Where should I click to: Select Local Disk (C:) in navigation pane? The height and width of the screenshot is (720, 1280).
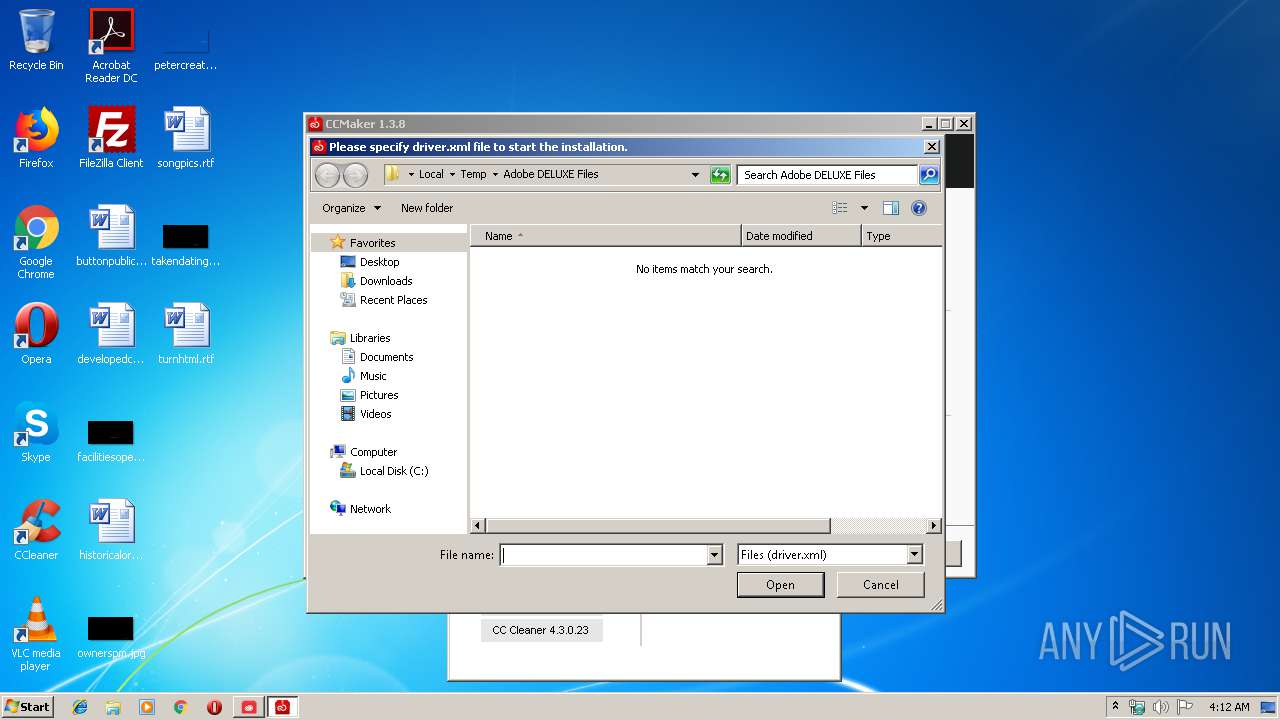[394, 471]
